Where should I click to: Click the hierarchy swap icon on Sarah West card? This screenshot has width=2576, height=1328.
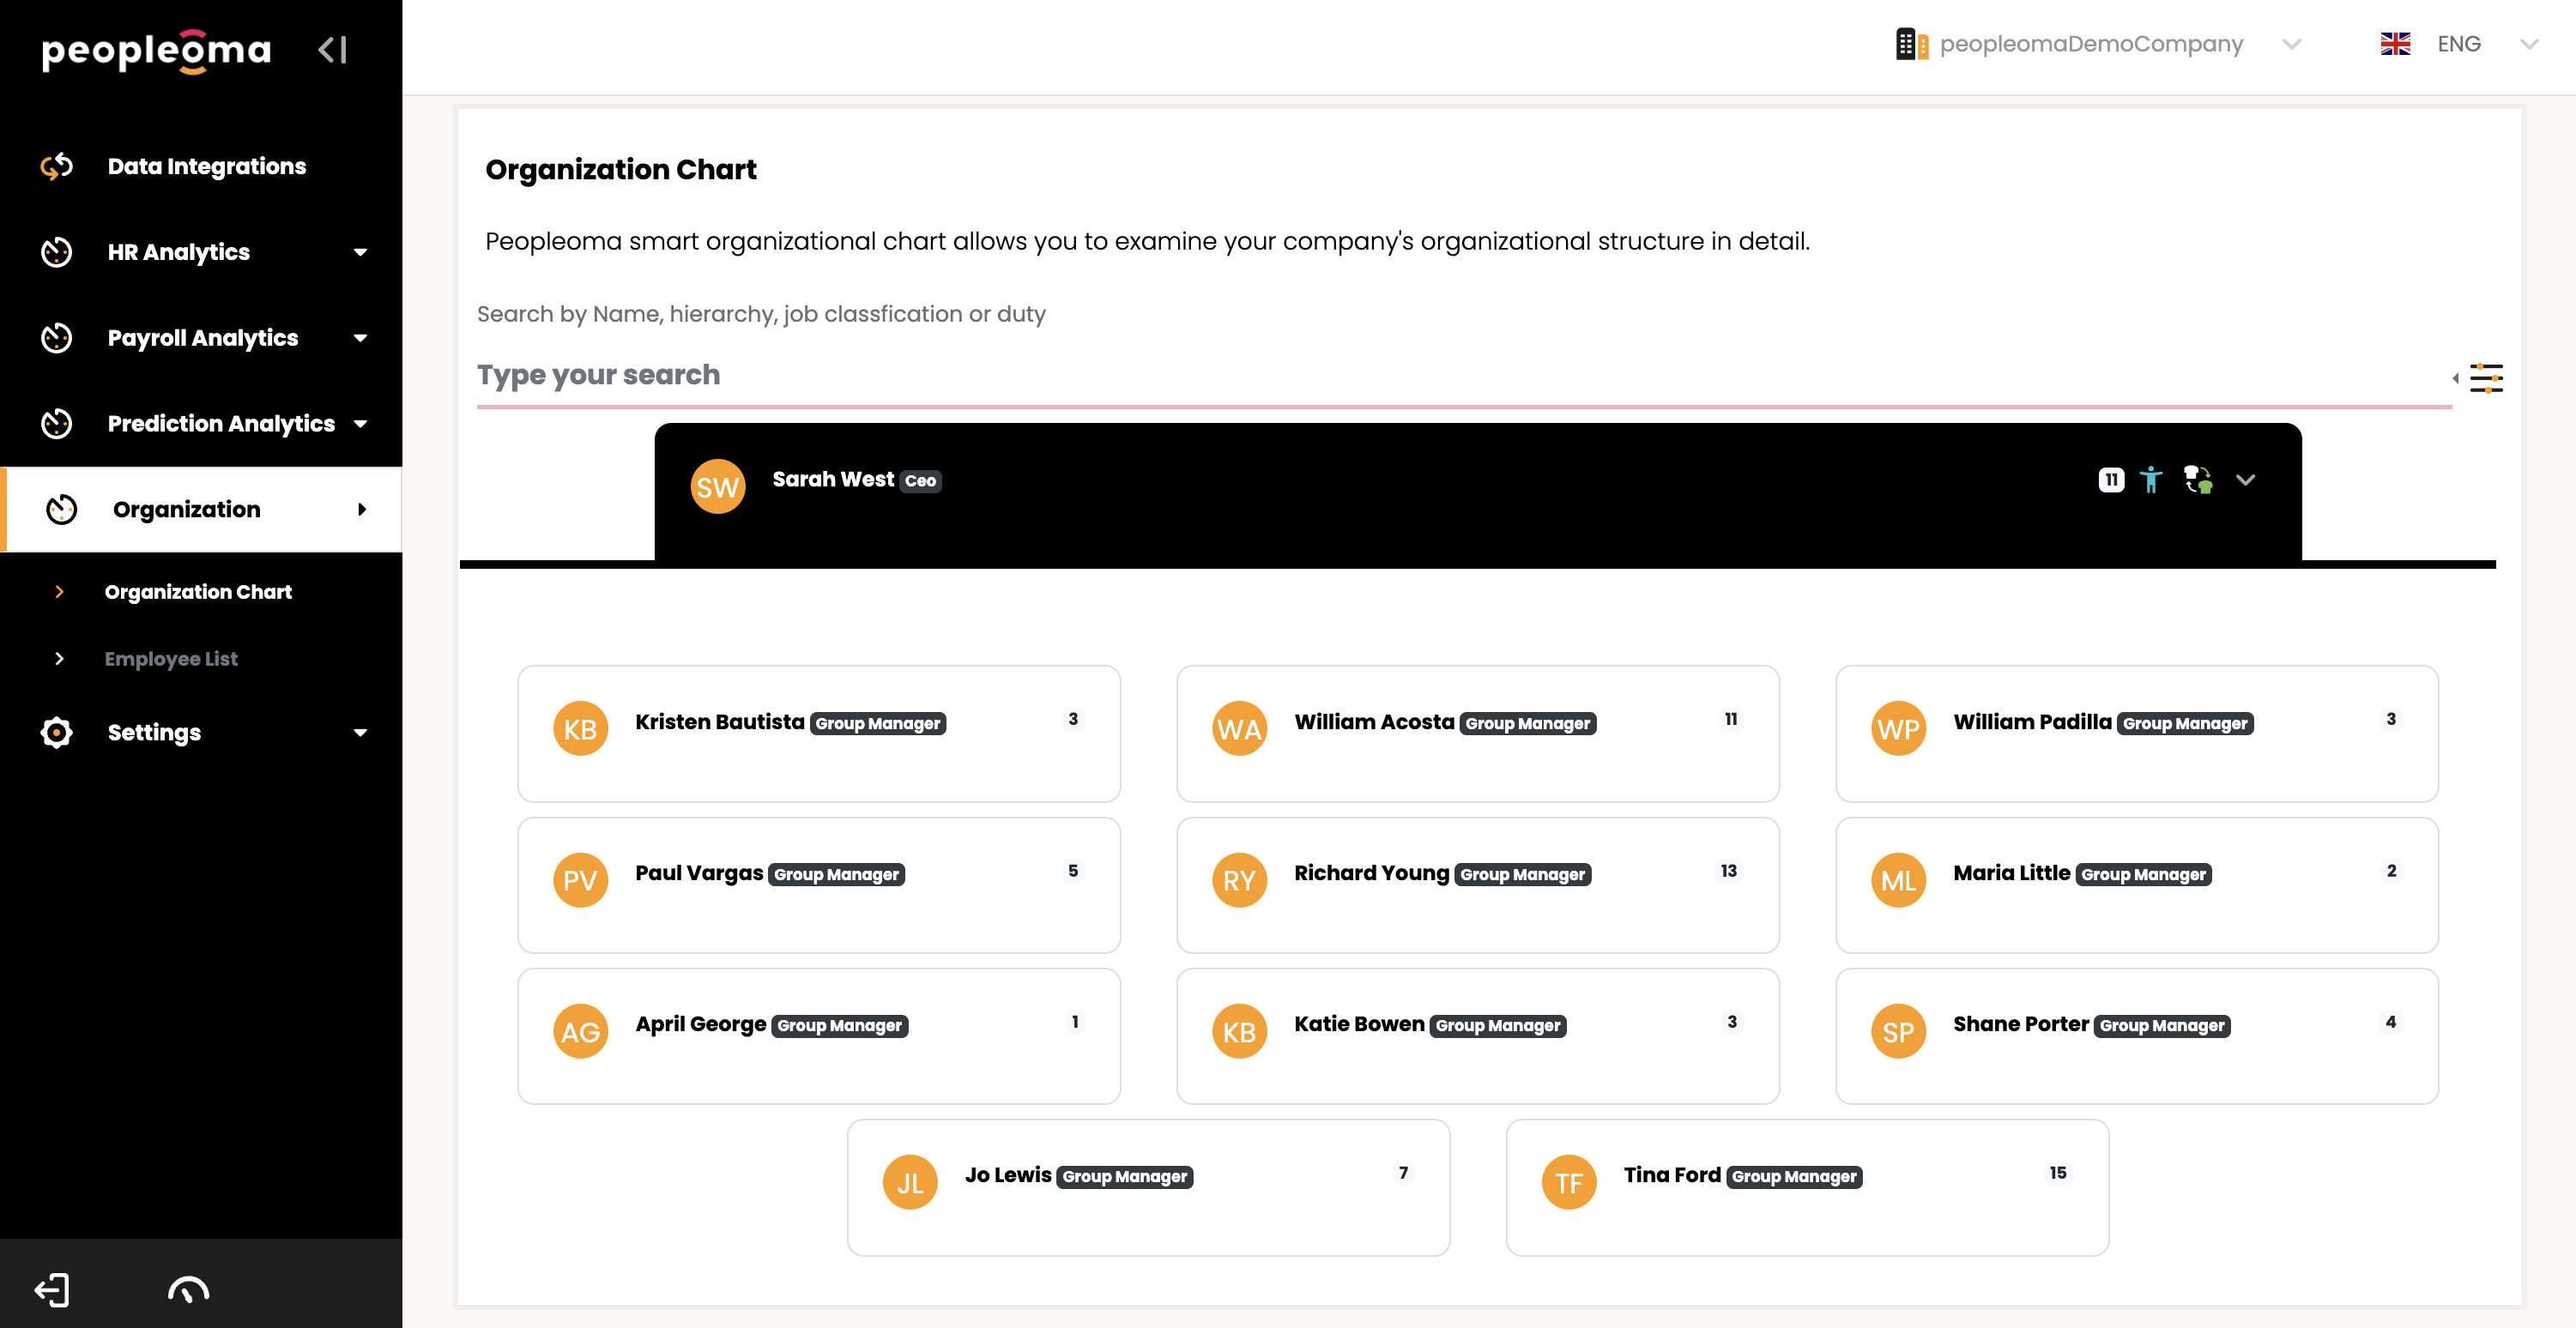(2198, 480)
